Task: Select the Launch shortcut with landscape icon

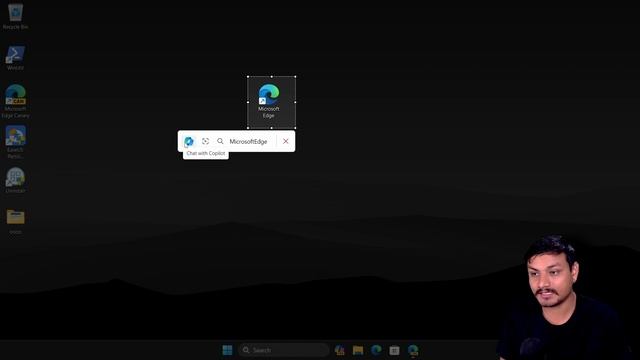Action: point(16,142)
